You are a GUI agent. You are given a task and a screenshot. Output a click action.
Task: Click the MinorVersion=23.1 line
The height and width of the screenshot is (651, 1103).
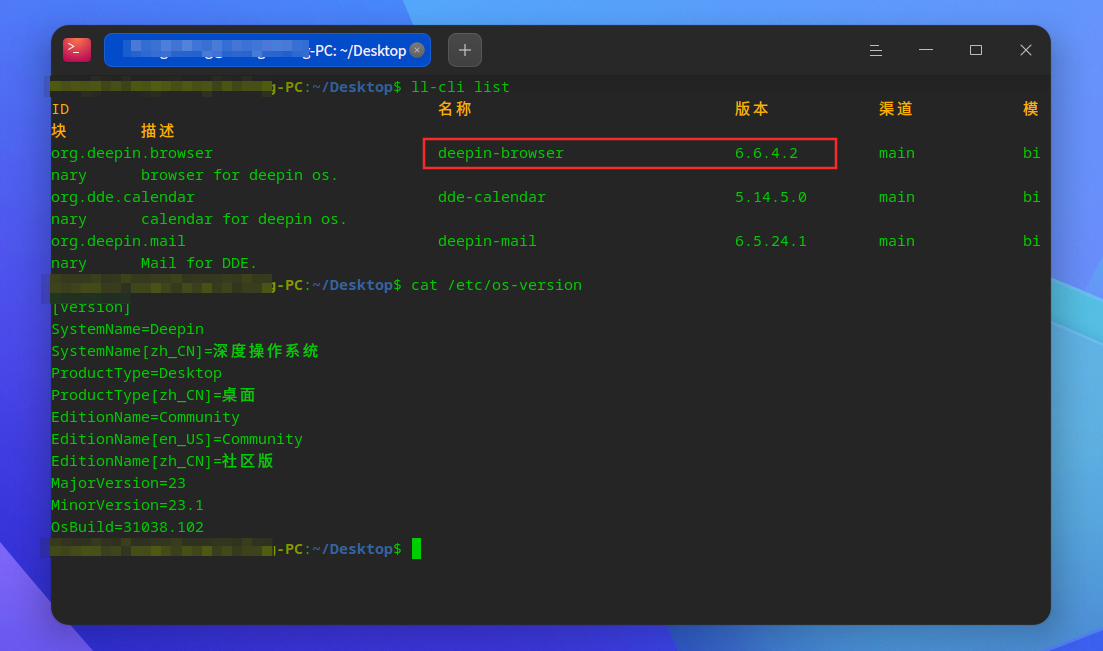[x=127, y=505]
